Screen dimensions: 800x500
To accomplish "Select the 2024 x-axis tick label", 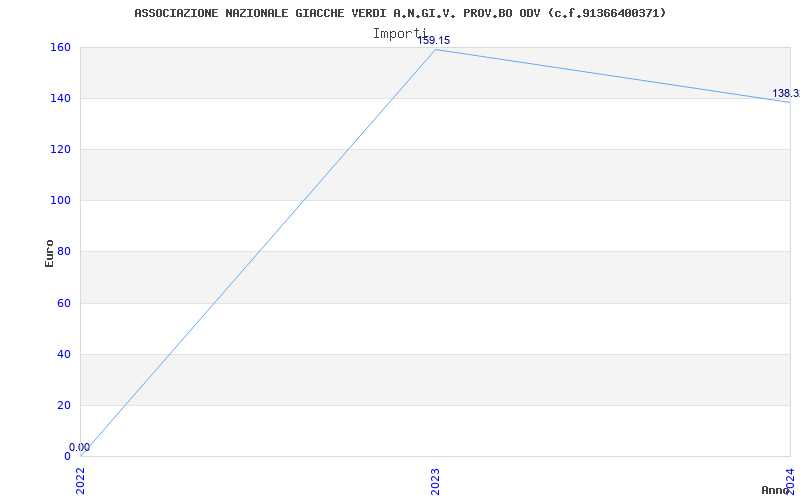I will coord(790,482).
